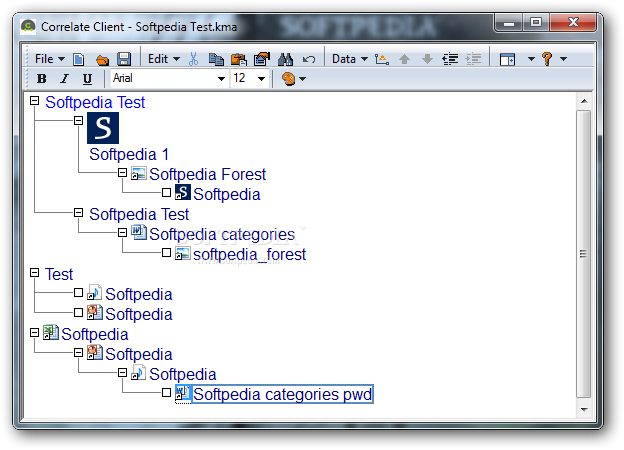Select the 'Softpedia 1' label
624x450 pixels.
coord(129,154)
